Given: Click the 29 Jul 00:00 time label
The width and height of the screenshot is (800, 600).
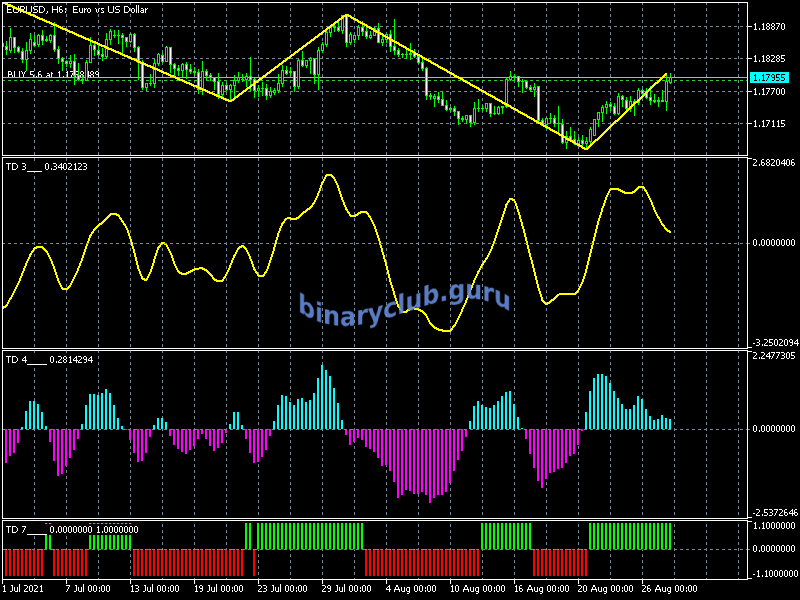Looking at the screenshot, I should tap(350, 588).
